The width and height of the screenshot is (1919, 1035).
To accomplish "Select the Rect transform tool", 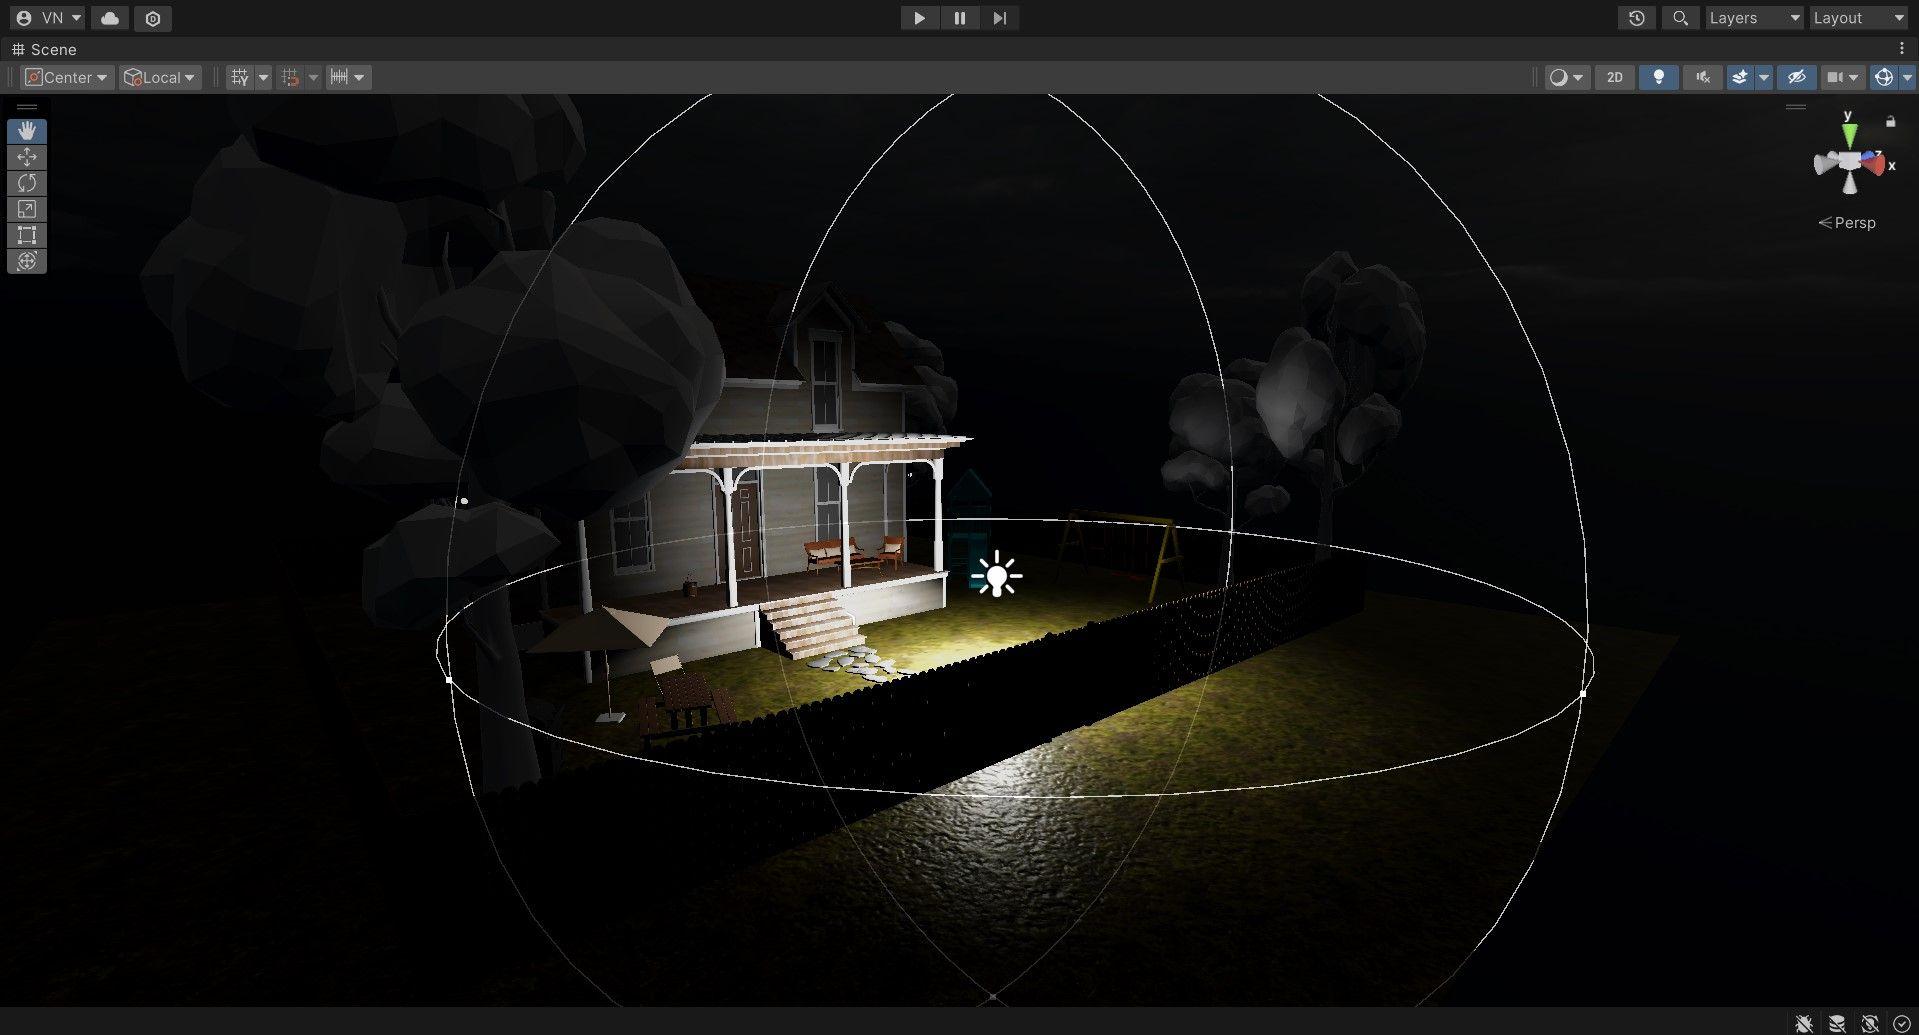I will point(27,234).
